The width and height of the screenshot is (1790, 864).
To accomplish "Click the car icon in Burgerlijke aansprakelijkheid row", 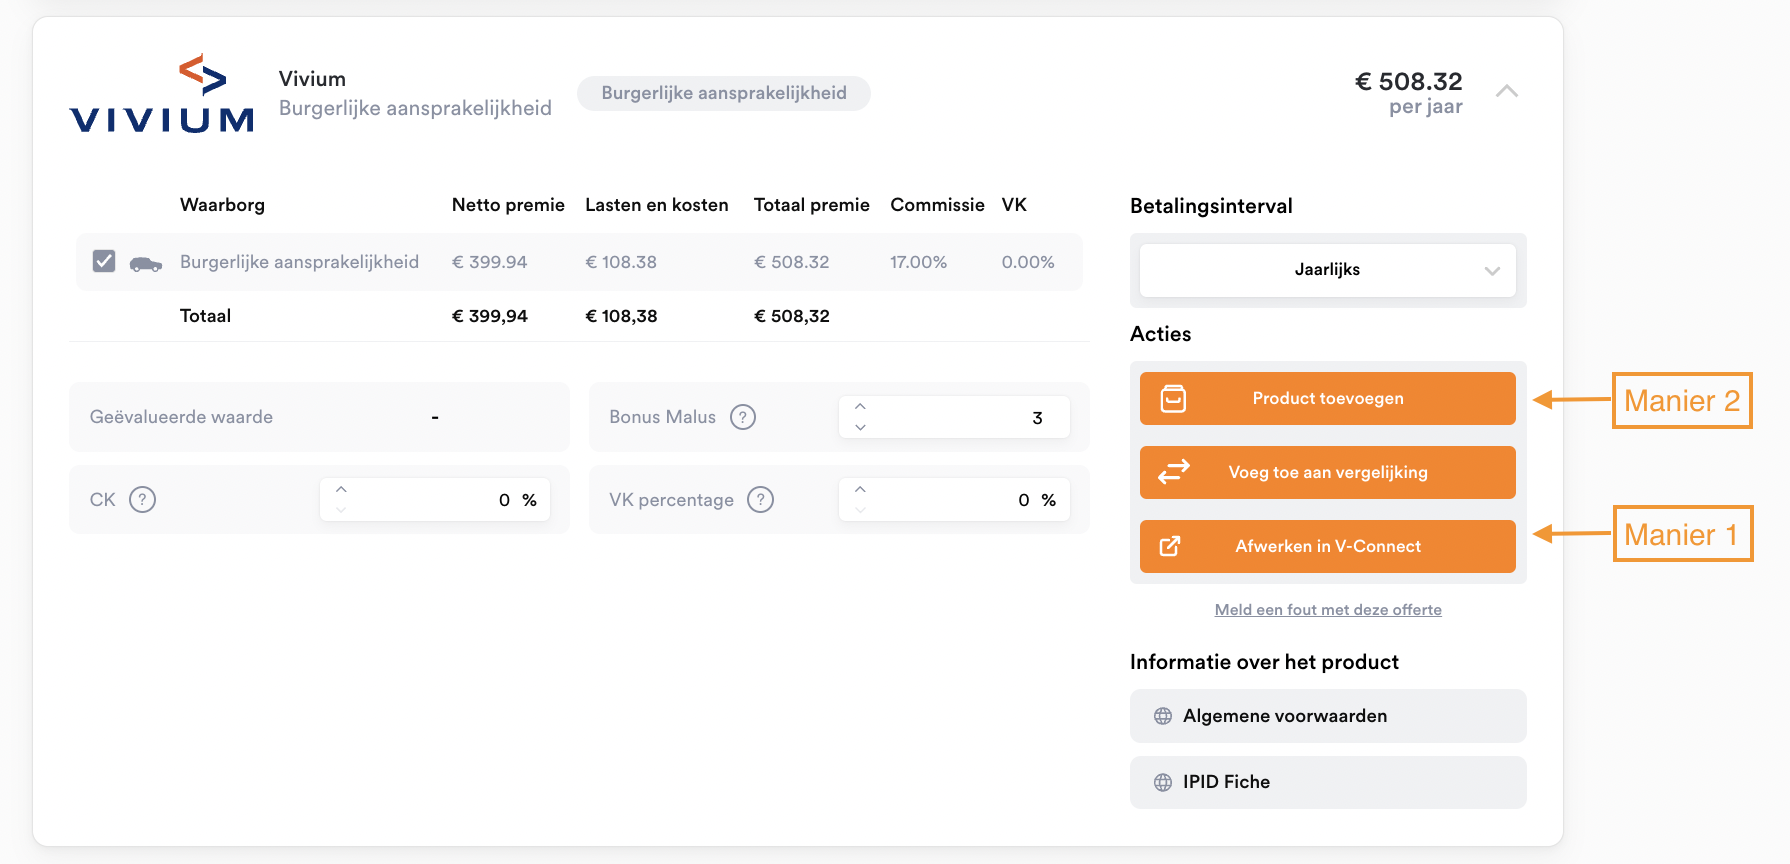I will click(x=146, y=264).
